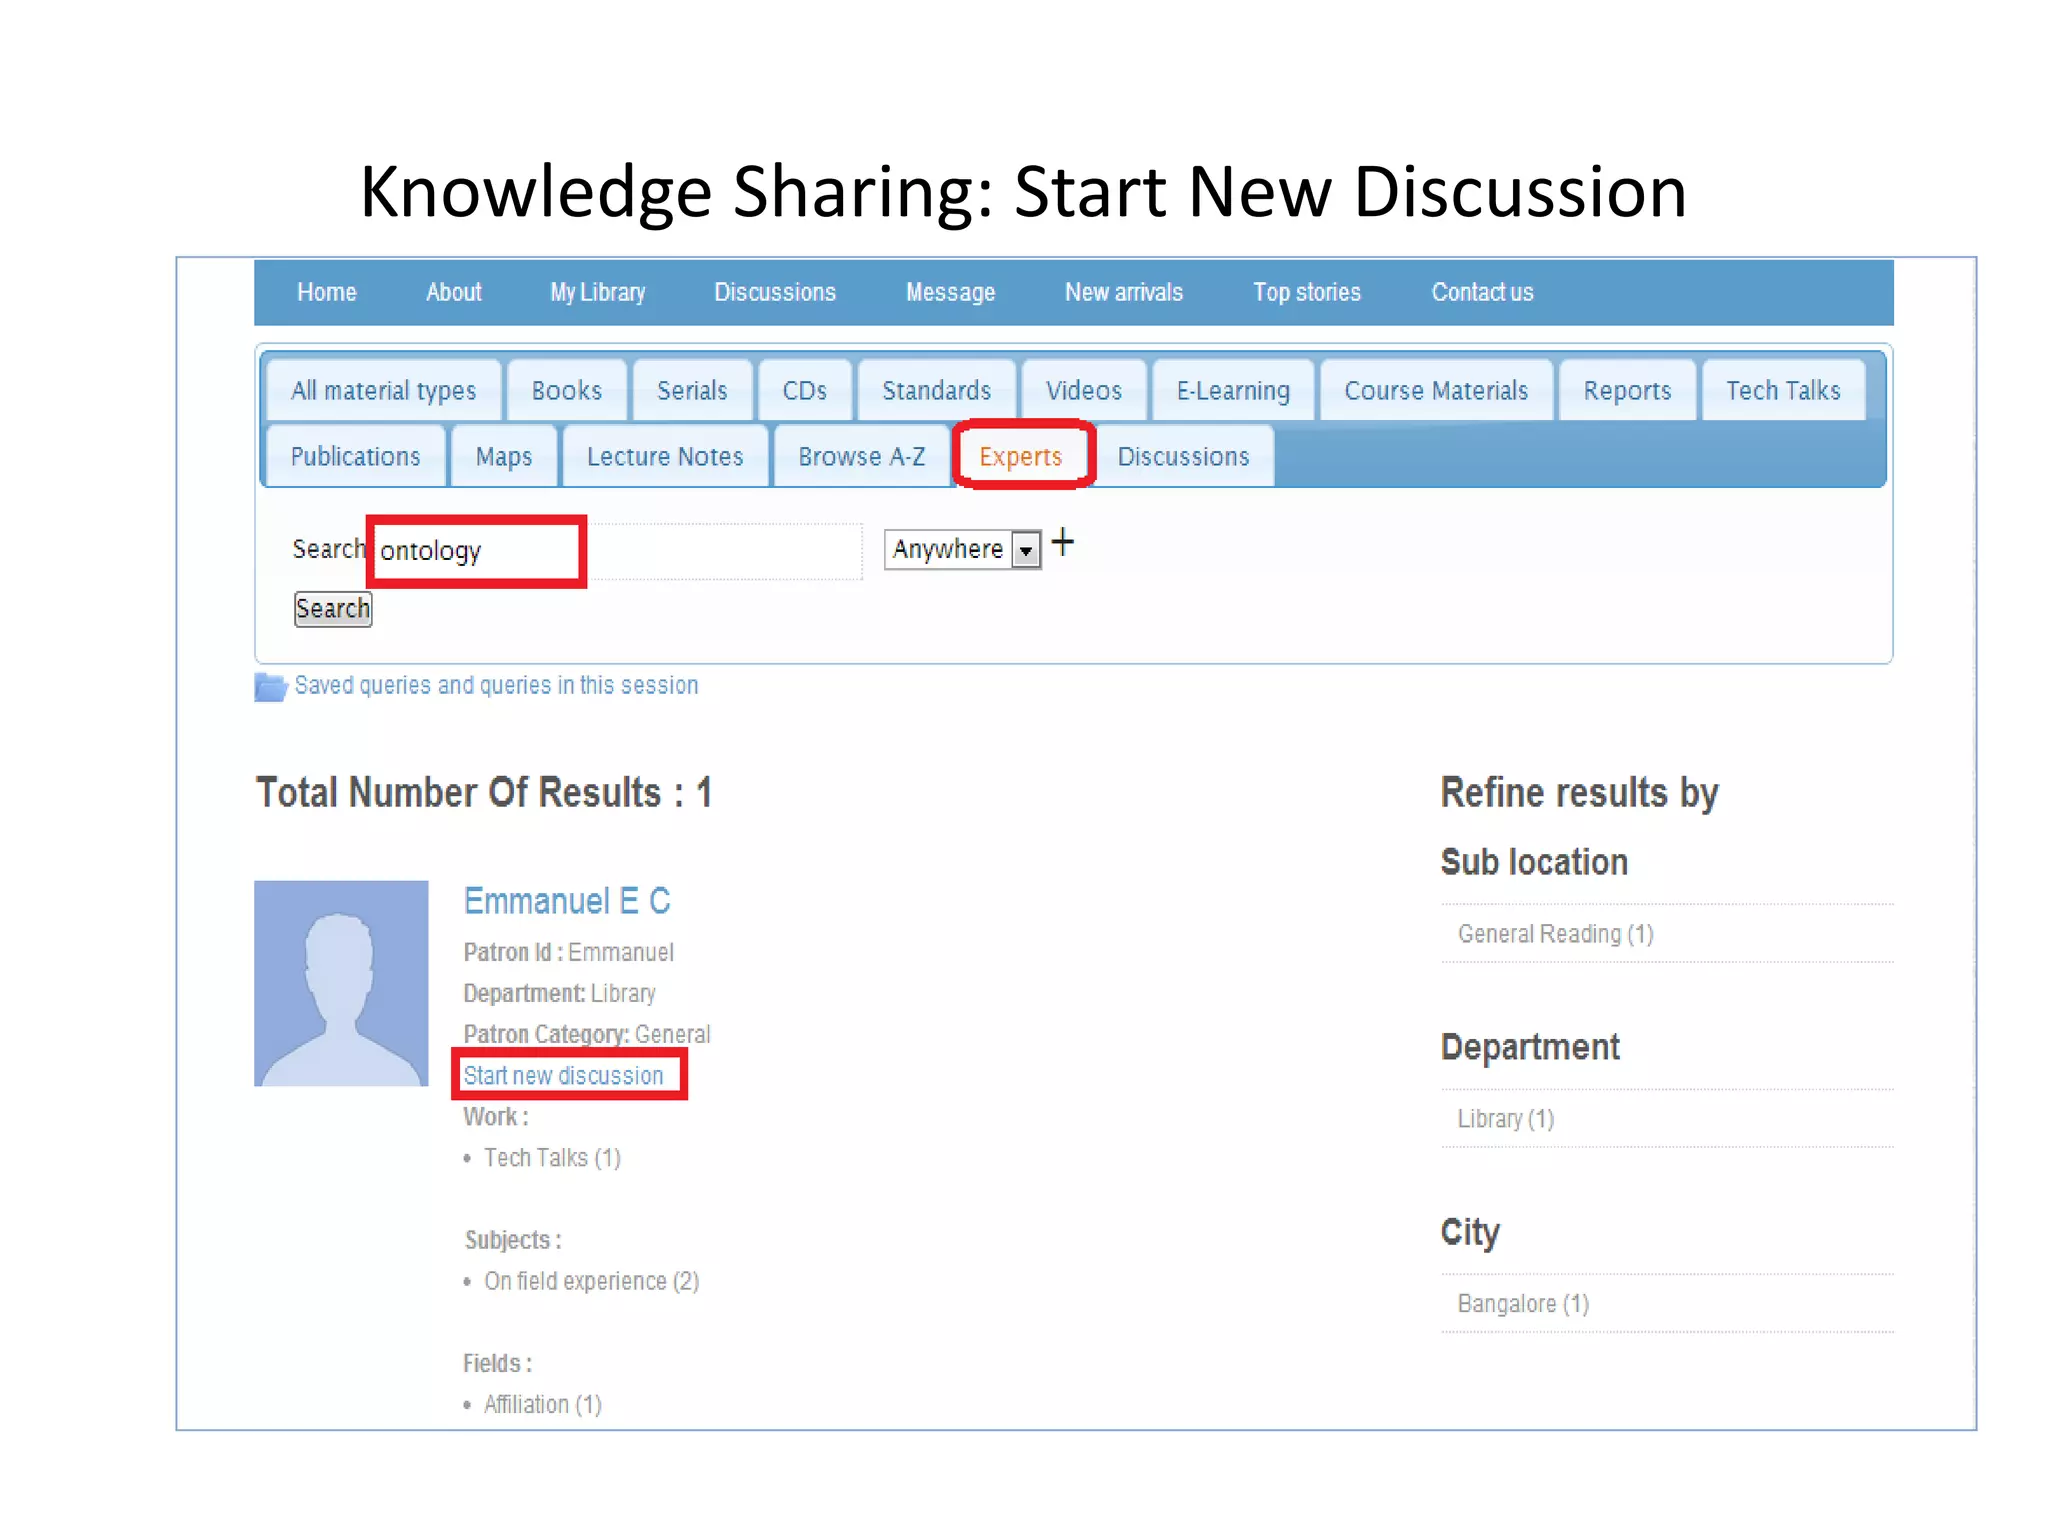Open the Message menu item
This screenshot has height=1536, width=2048.
pos(950,292)
